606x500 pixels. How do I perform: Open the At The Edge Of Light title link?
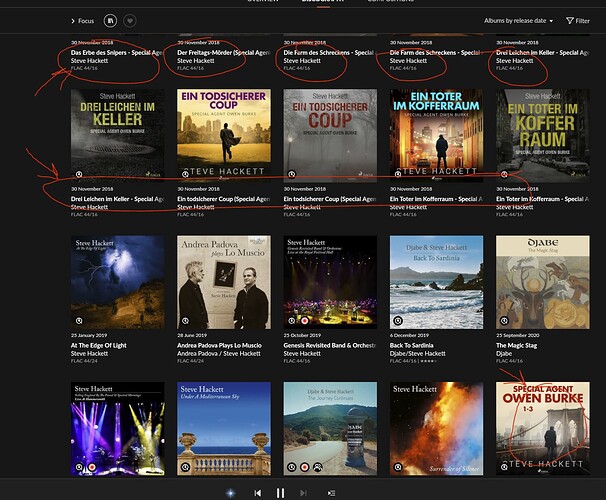(99, 345)
